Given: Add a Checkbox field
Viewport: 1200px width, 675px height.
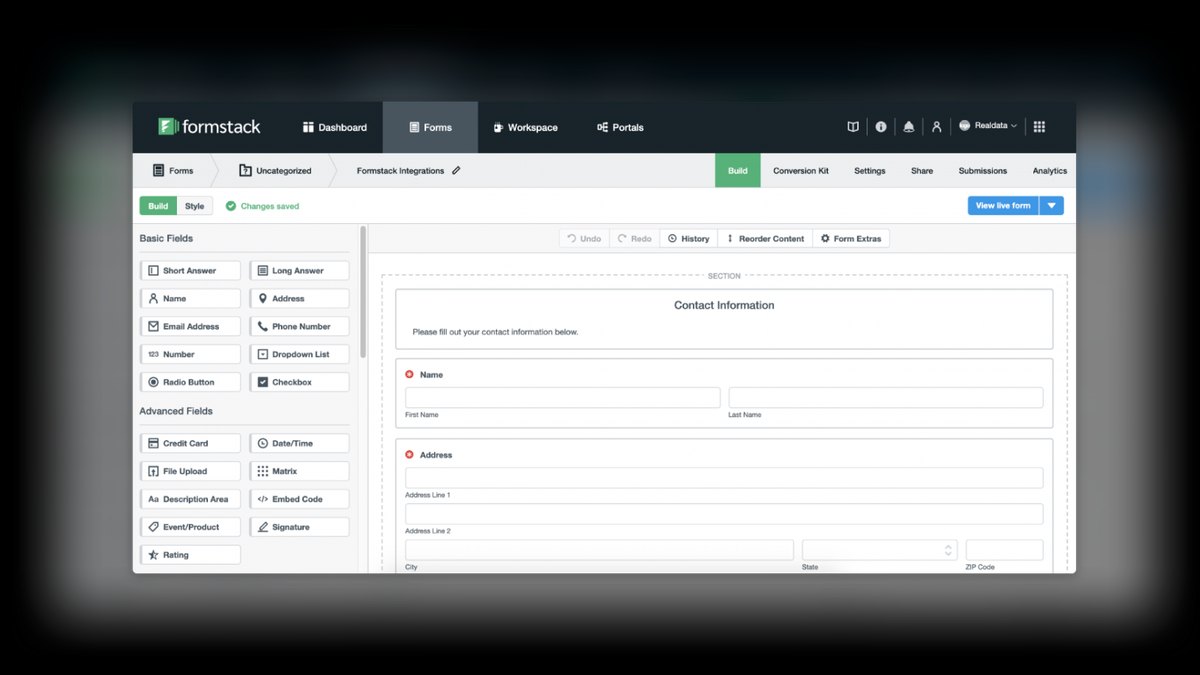Looking at the screenshot, I should [x=299, y=382].
